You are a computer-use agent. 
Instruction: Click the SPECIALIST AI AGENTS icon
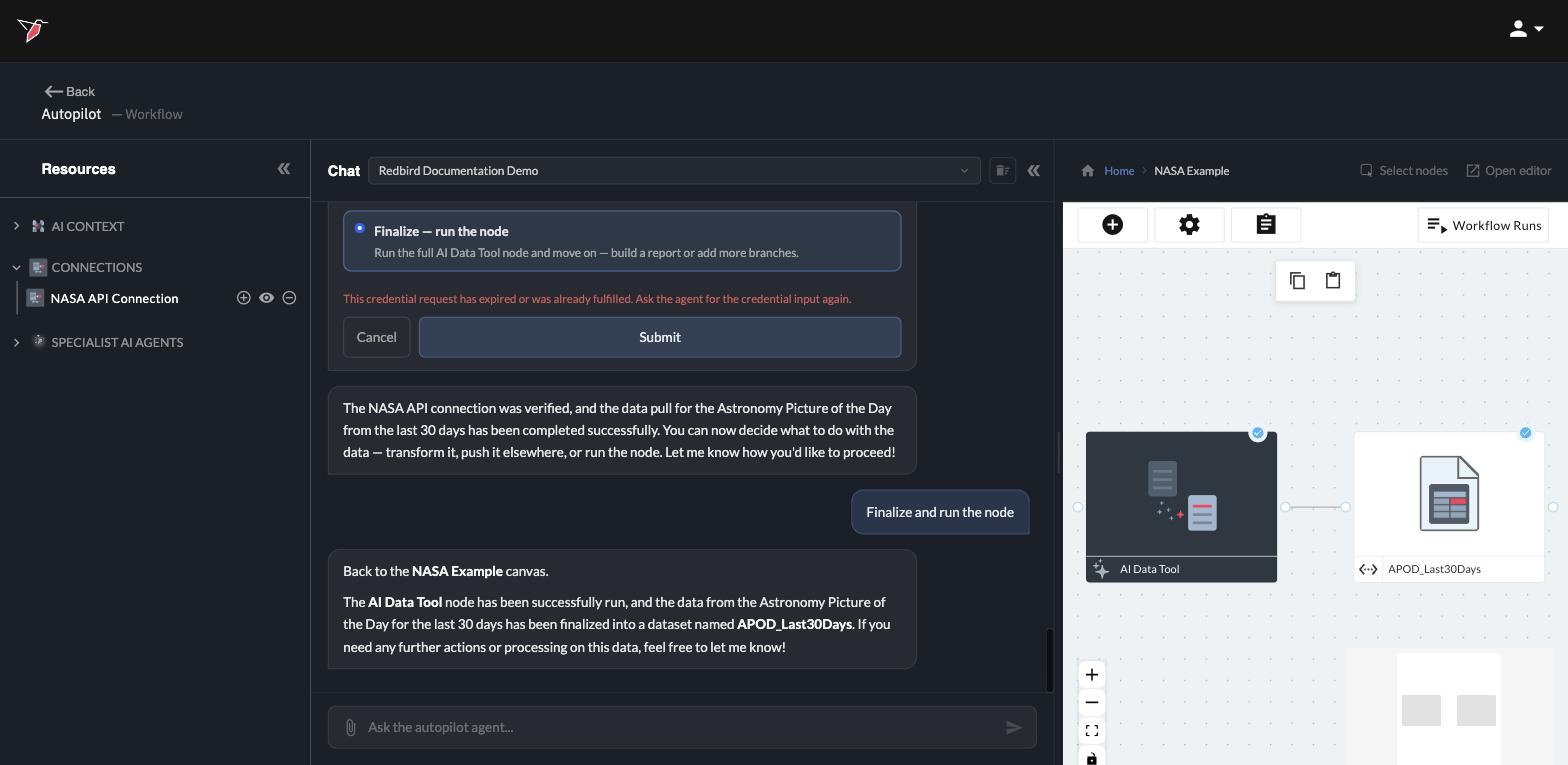pyautogui.click(x=39, y=341)
